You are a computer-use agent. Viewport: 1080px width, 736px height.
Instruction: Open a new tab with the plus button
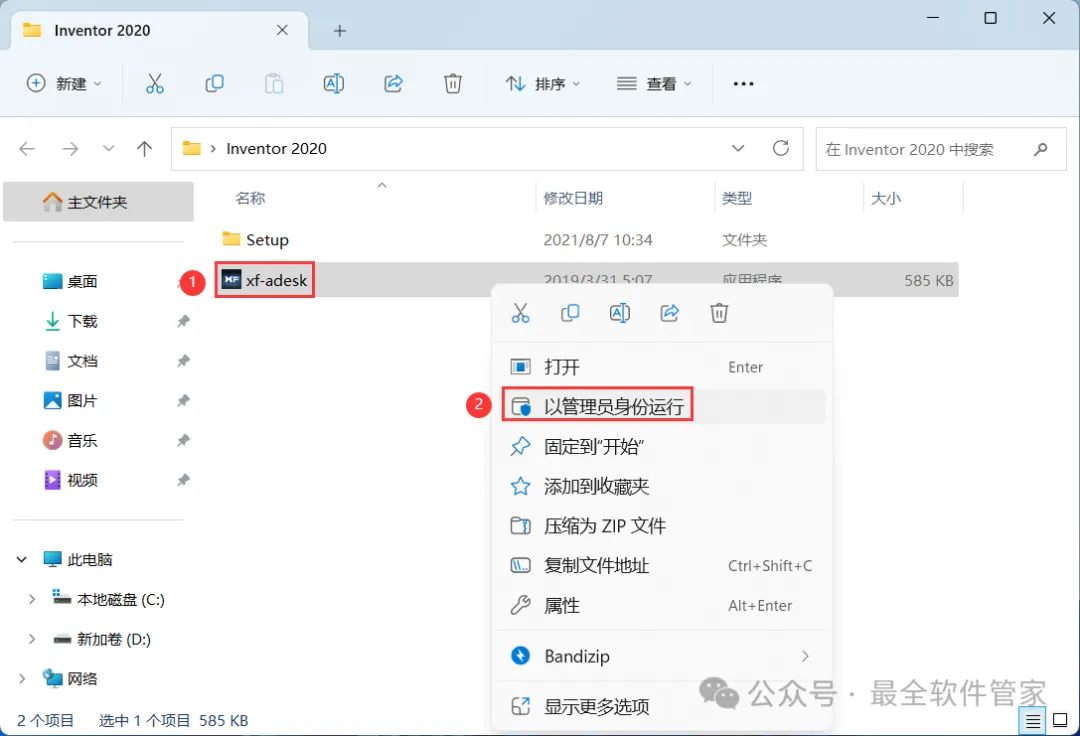coord(340,31)
